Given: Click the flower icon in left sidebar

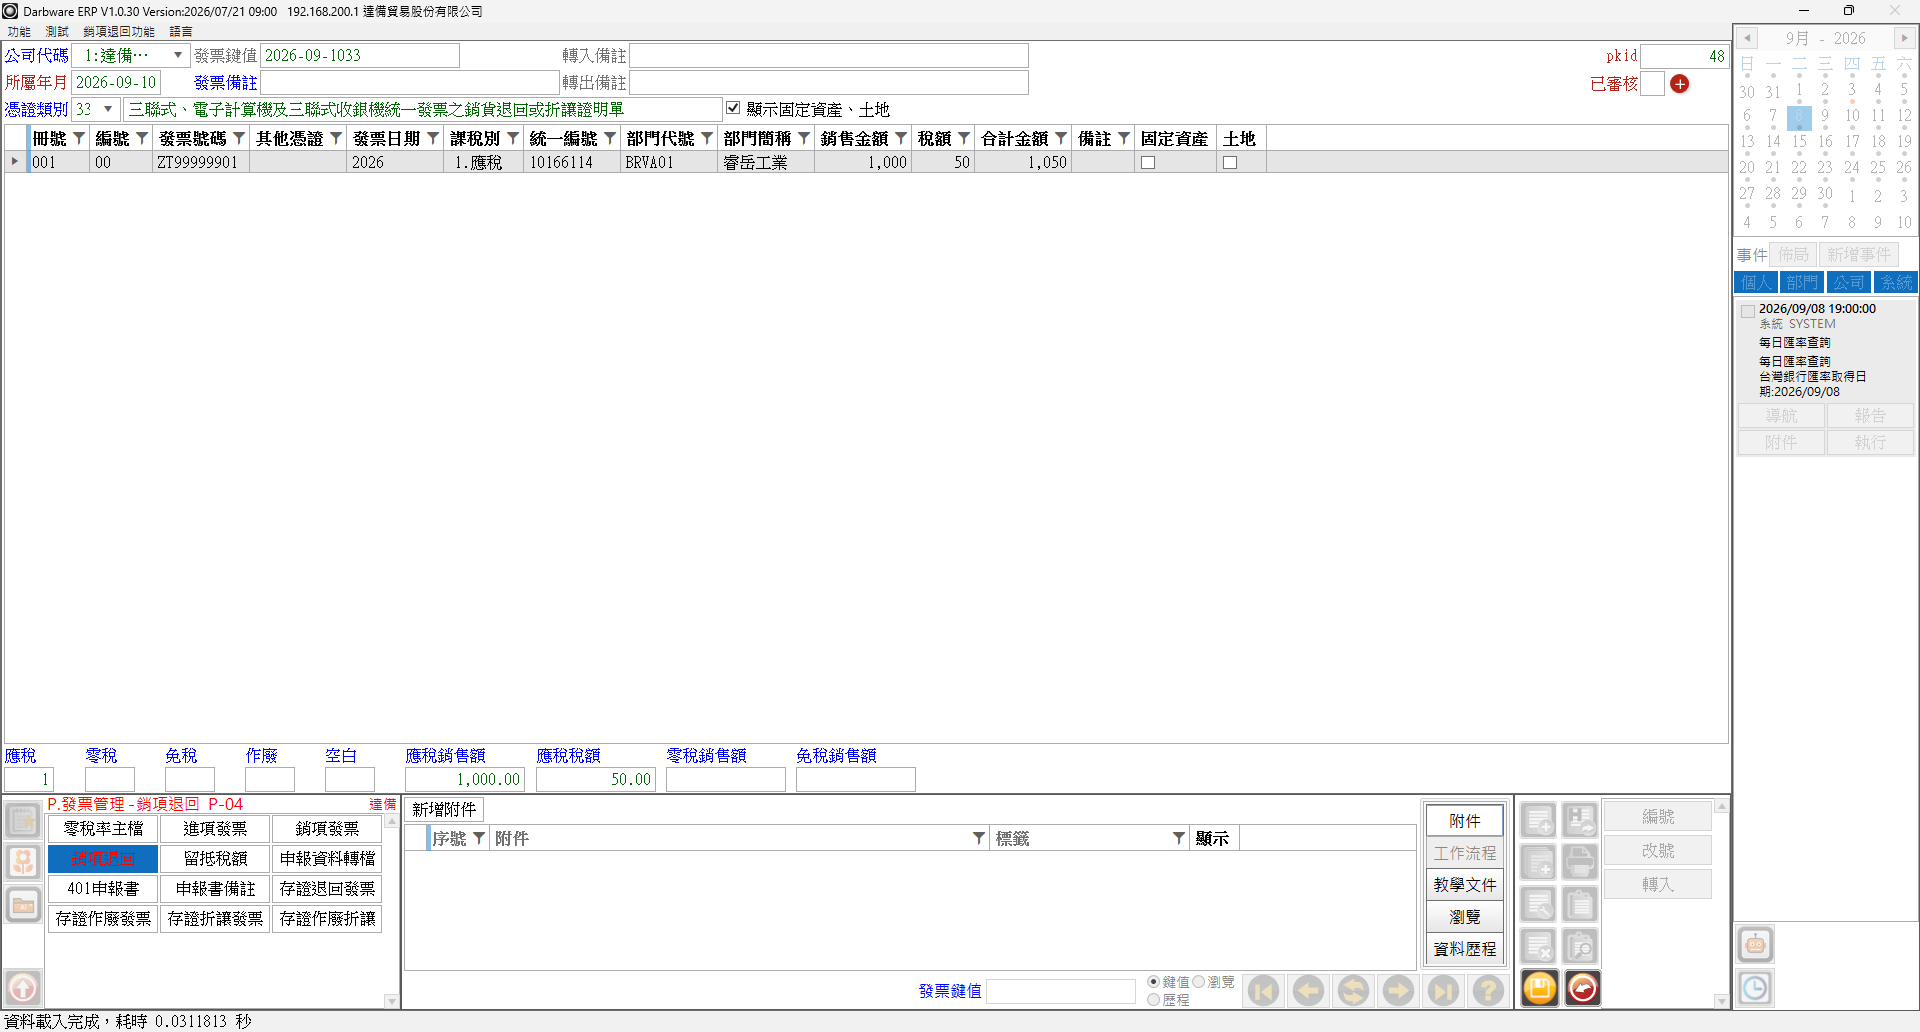Looking at the screenshot, I should 23,863.
